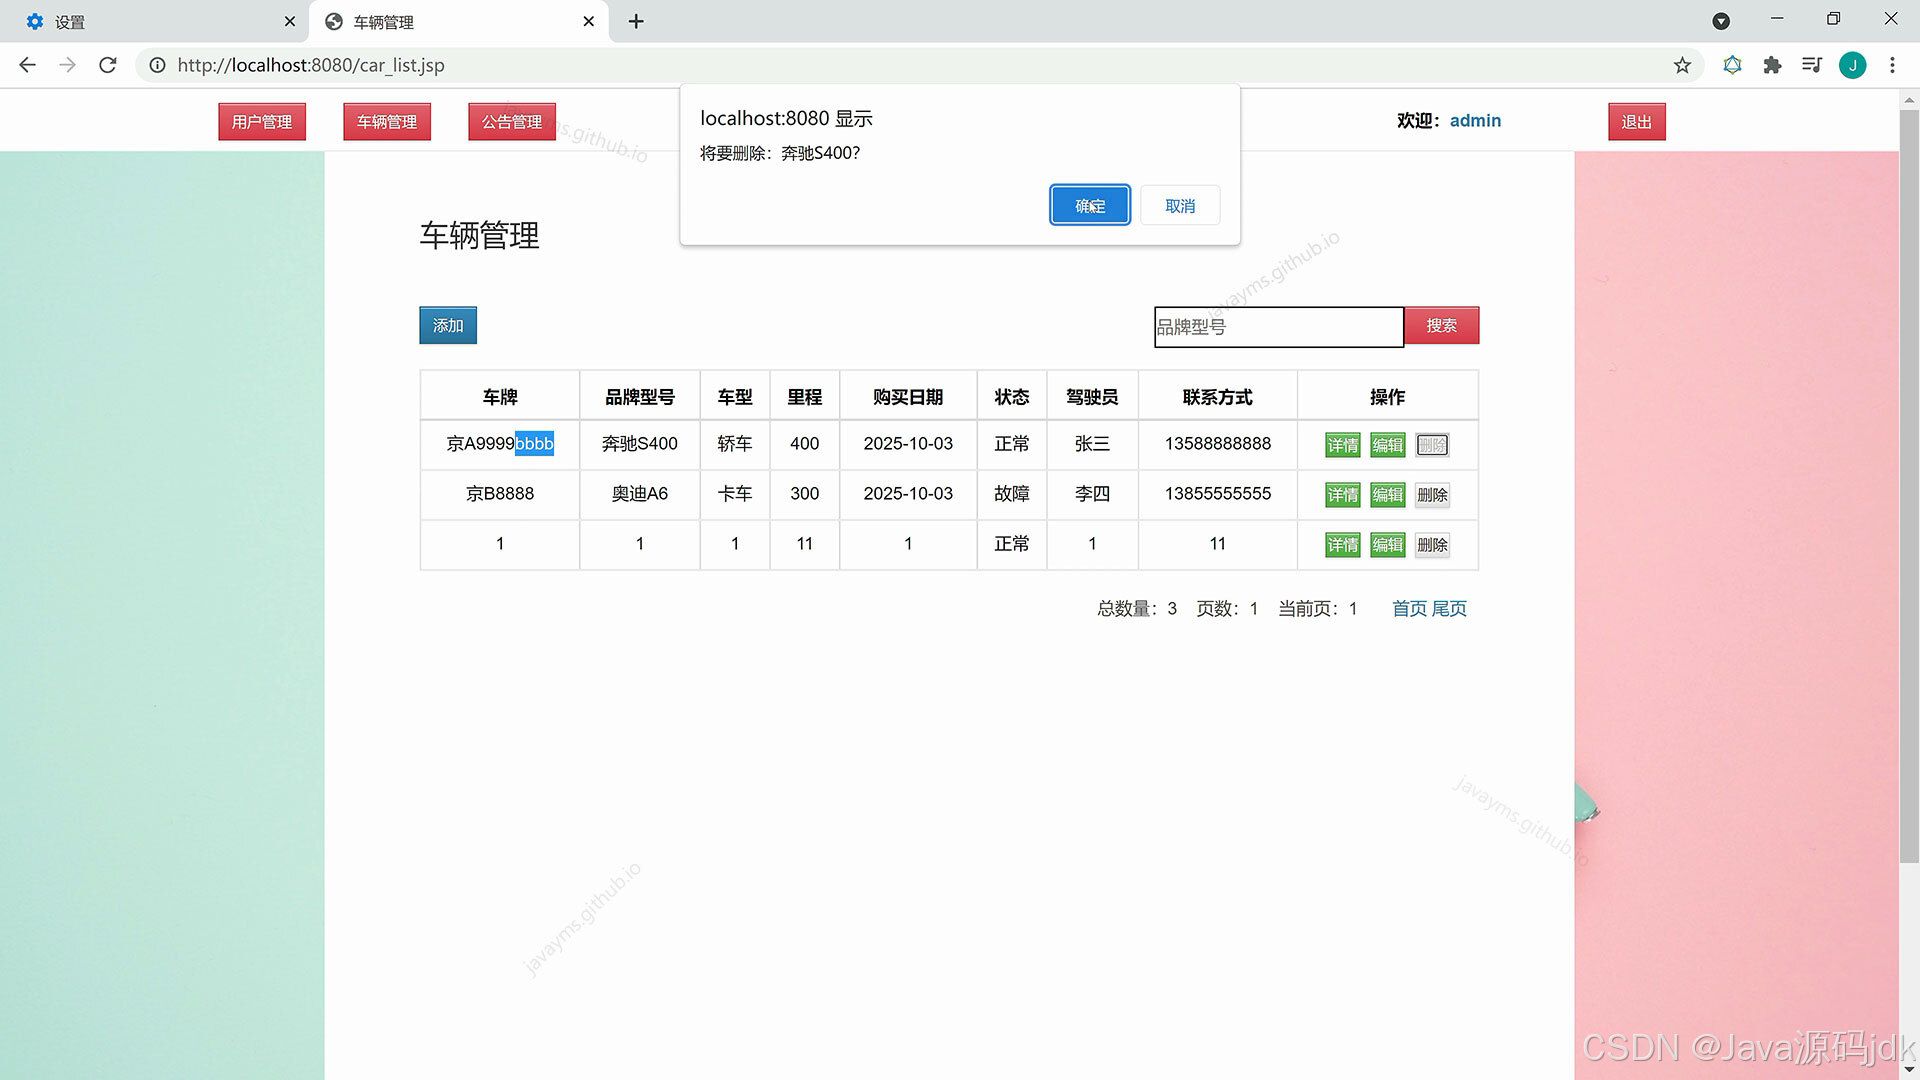Screen dimensions: 1920x1080
Task: Click the 奔驰S400 cell
Action: tap(640, 443)
